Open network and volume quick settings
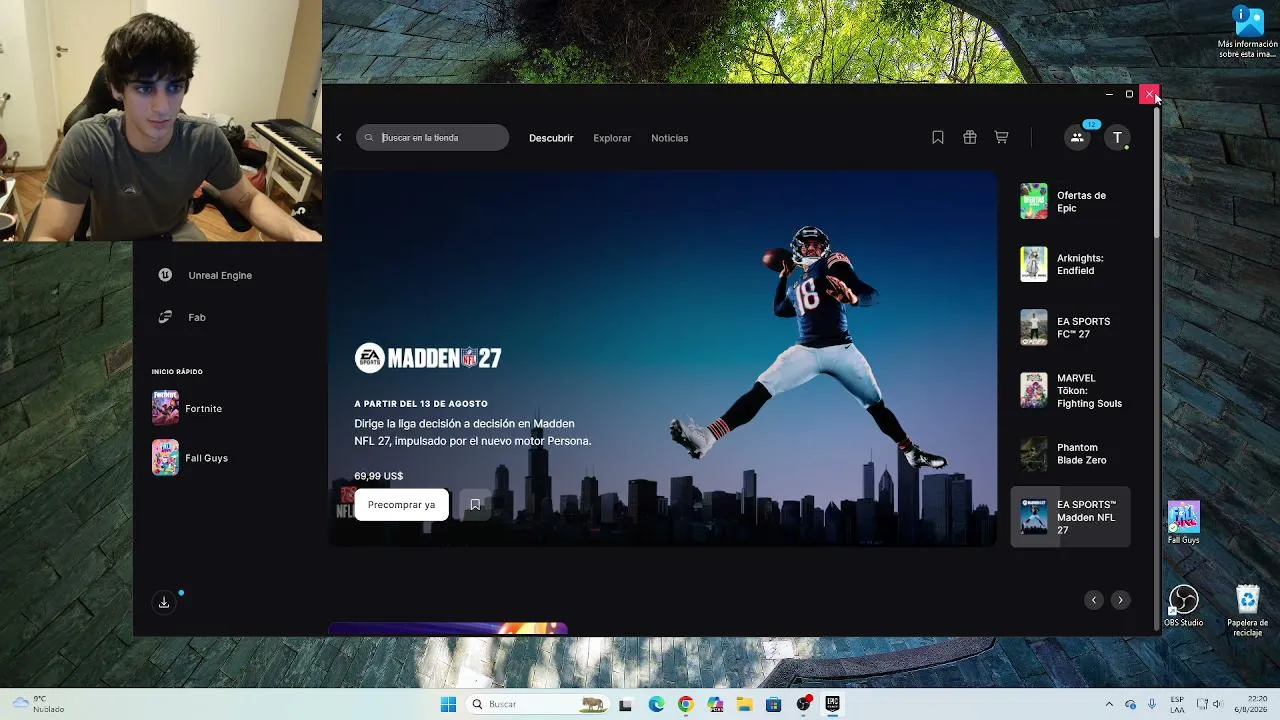 coord(1211,704)
